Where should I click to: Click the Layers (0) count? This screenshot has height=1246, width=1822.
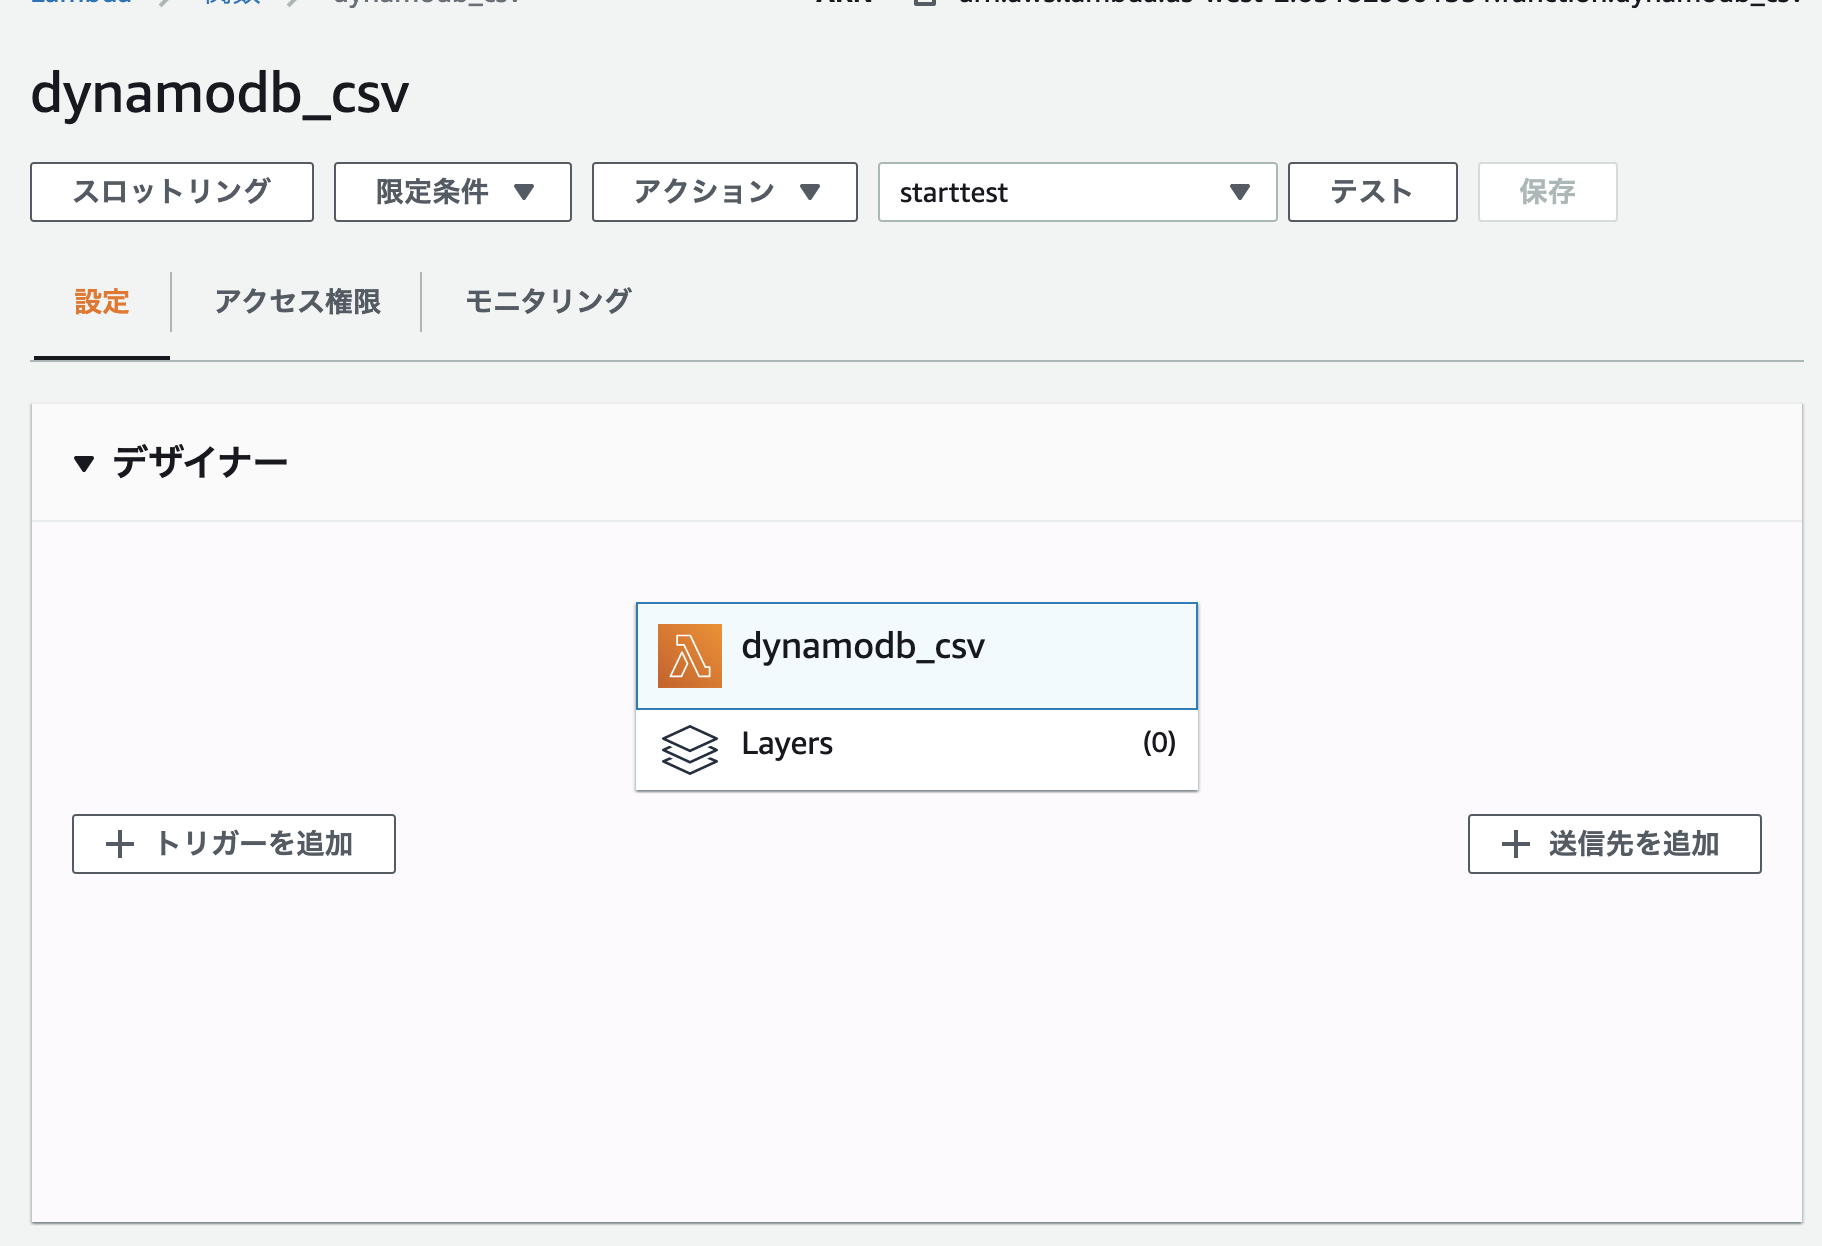1159,743
